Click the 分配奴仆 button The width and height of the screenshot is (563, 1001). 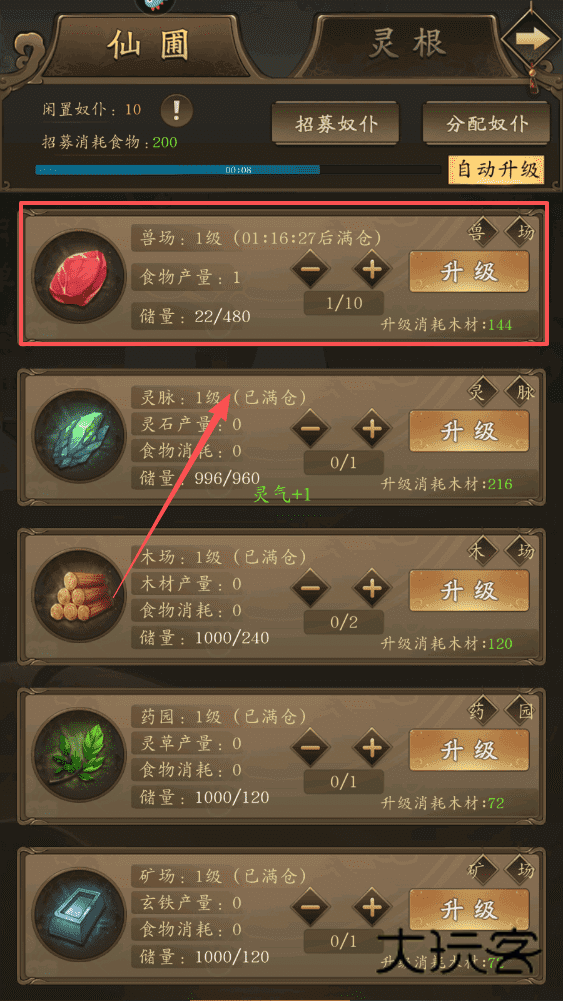click(x=486, y=123)
